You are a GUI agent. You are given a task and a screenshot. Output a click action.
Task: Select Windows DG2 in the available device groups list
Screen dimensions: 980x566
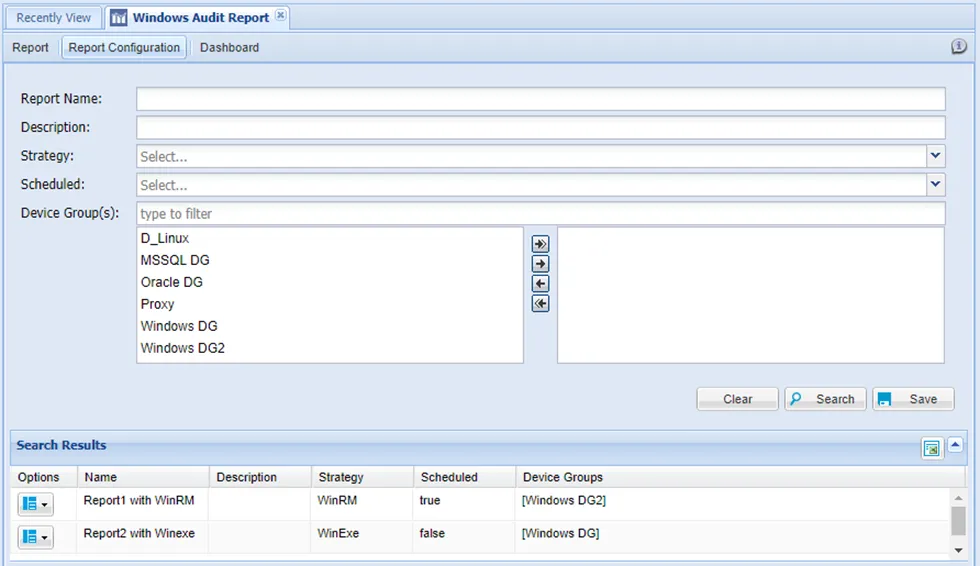click(x=330, y=347)
